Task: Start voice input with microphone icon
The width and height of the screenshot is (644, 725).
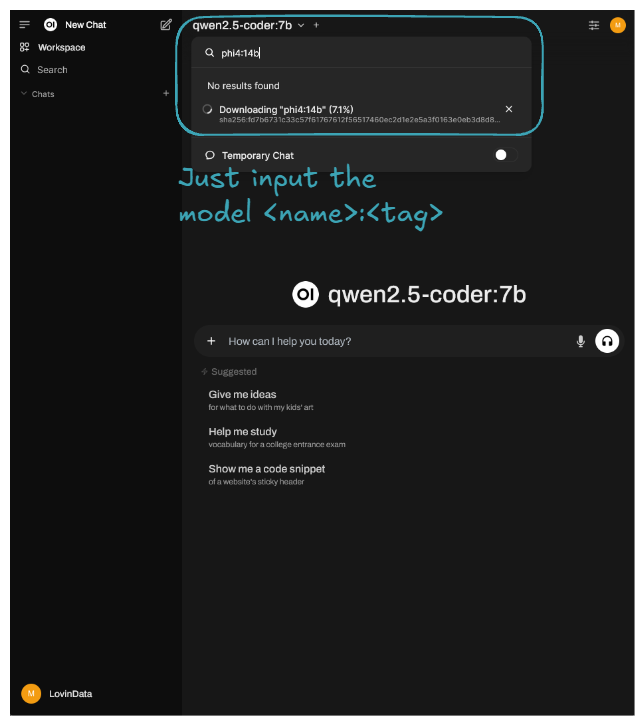Action: [581, 341]
